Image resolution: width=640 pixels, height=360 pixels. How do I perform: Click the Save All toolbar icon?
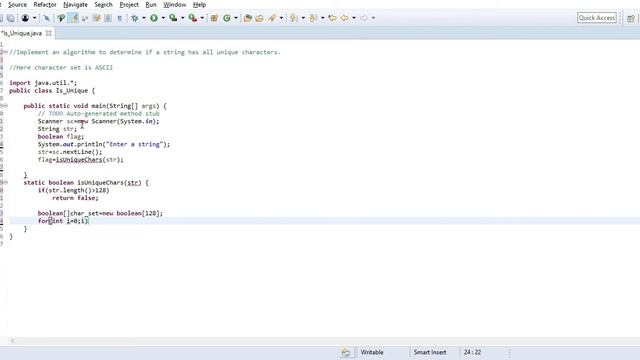click(11, 18)
